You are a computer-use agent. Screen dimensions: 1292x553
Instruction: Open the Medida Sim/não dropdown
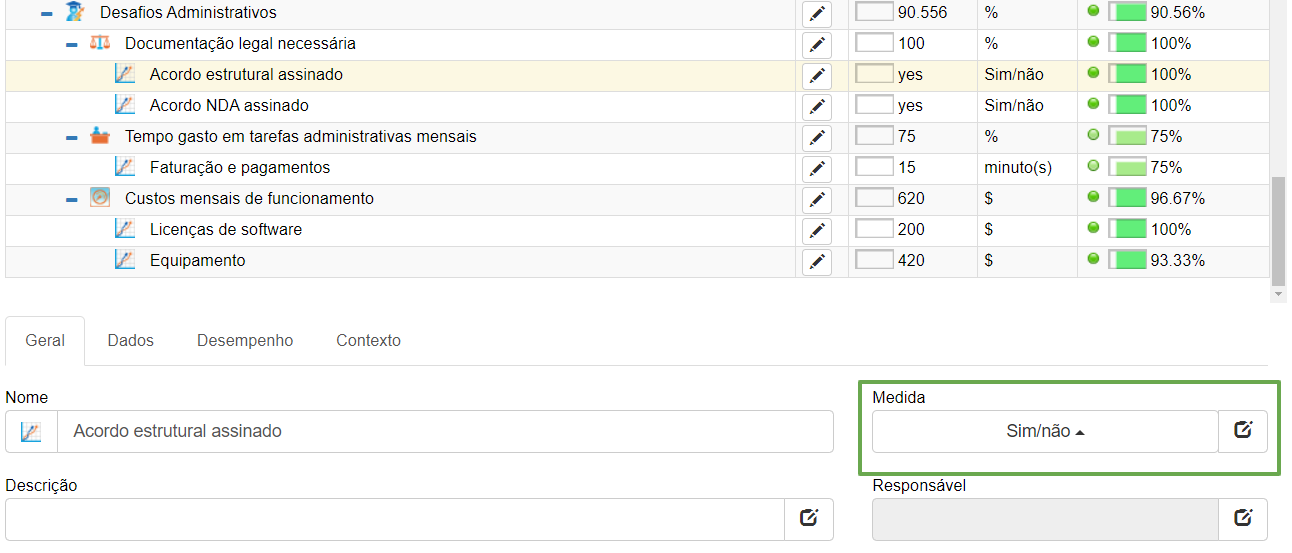(x=1045, y=431)
